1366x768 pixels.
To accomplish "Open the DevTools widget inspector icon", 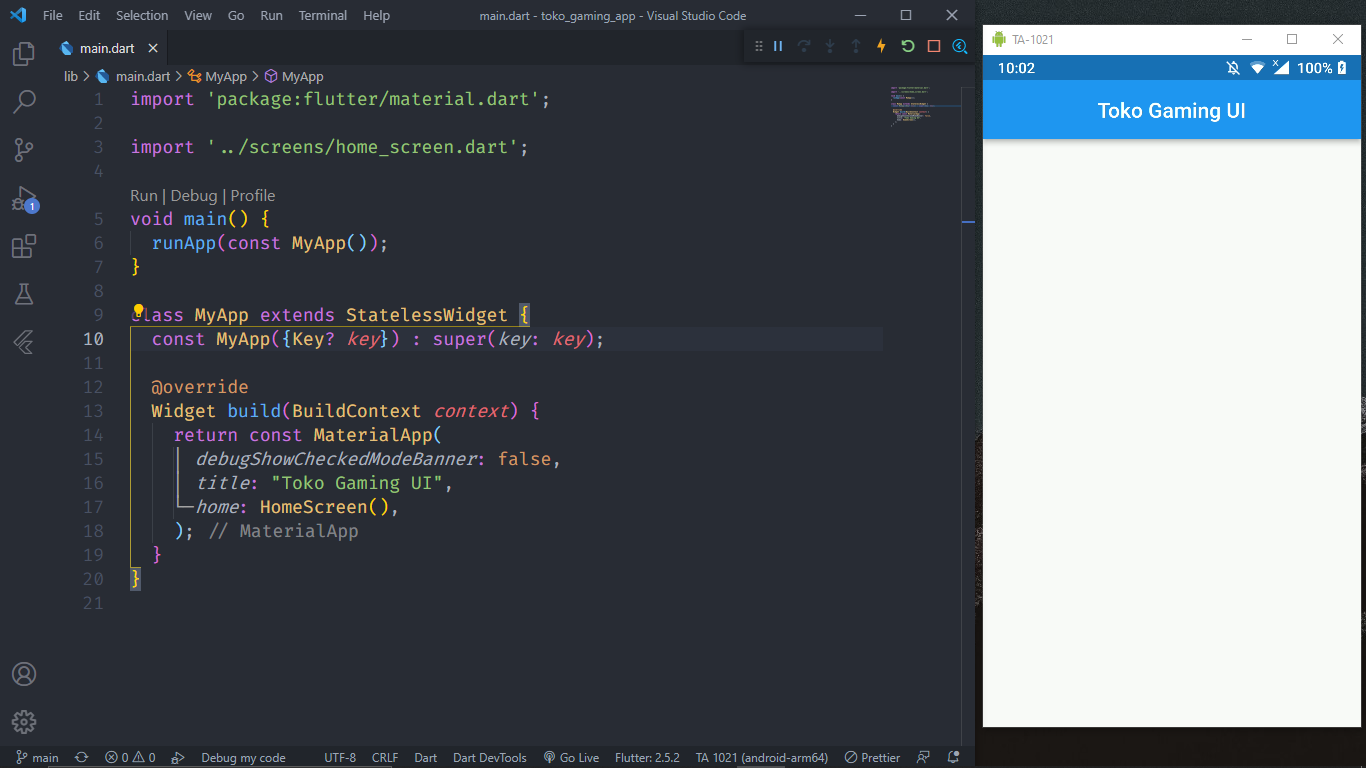I will [960, 46].
